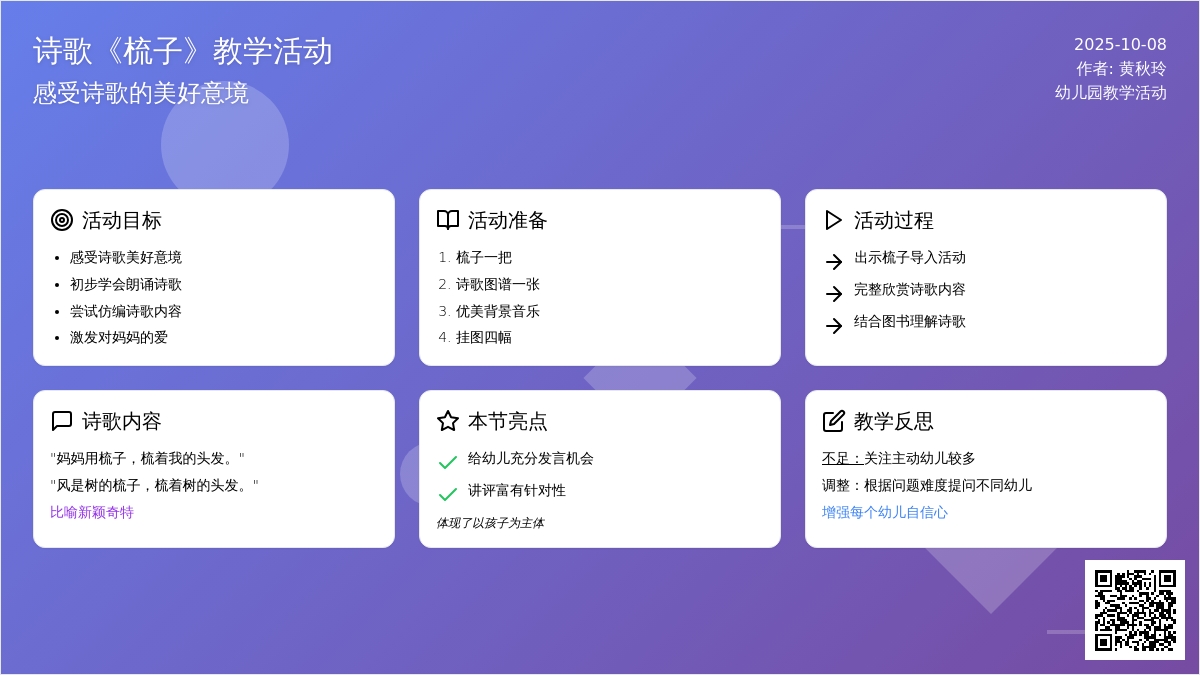
Task: Click the star icon beside 本节亮点
Action: (x=448, y=421)
